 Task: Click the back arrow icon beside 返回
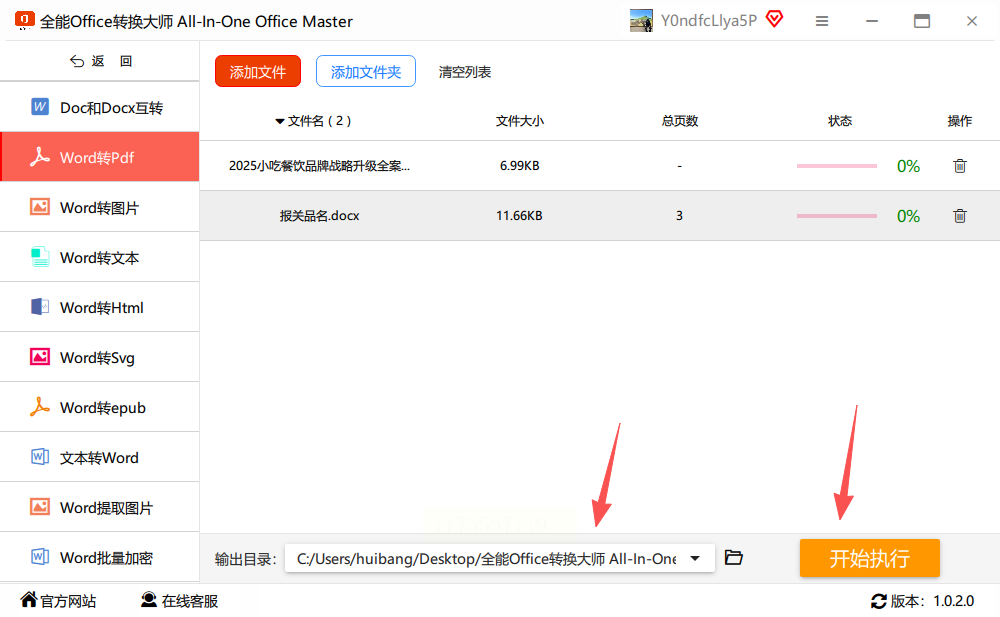click(x=77, y=61)
